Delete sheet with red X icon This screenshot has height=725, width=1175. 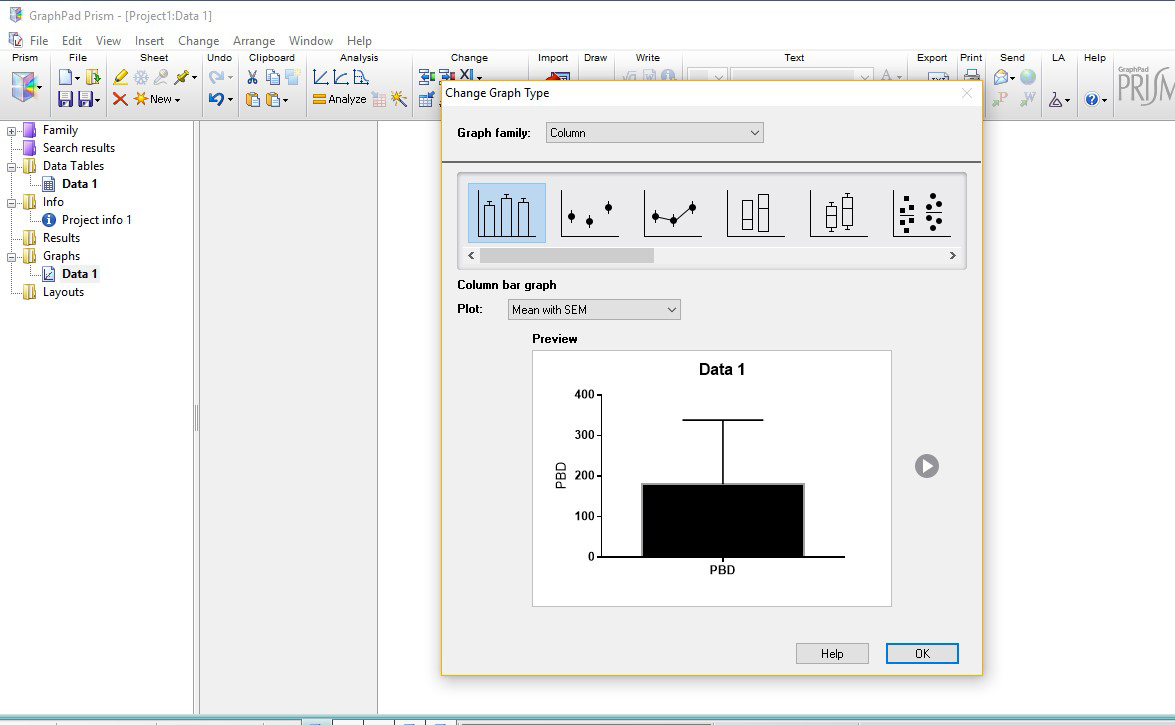pyautogui.click(x=120, y=99)
